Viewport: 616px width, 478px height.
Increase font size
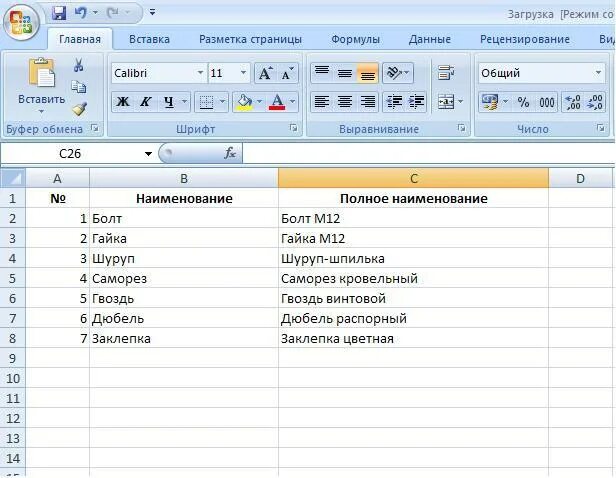point(266,73)
